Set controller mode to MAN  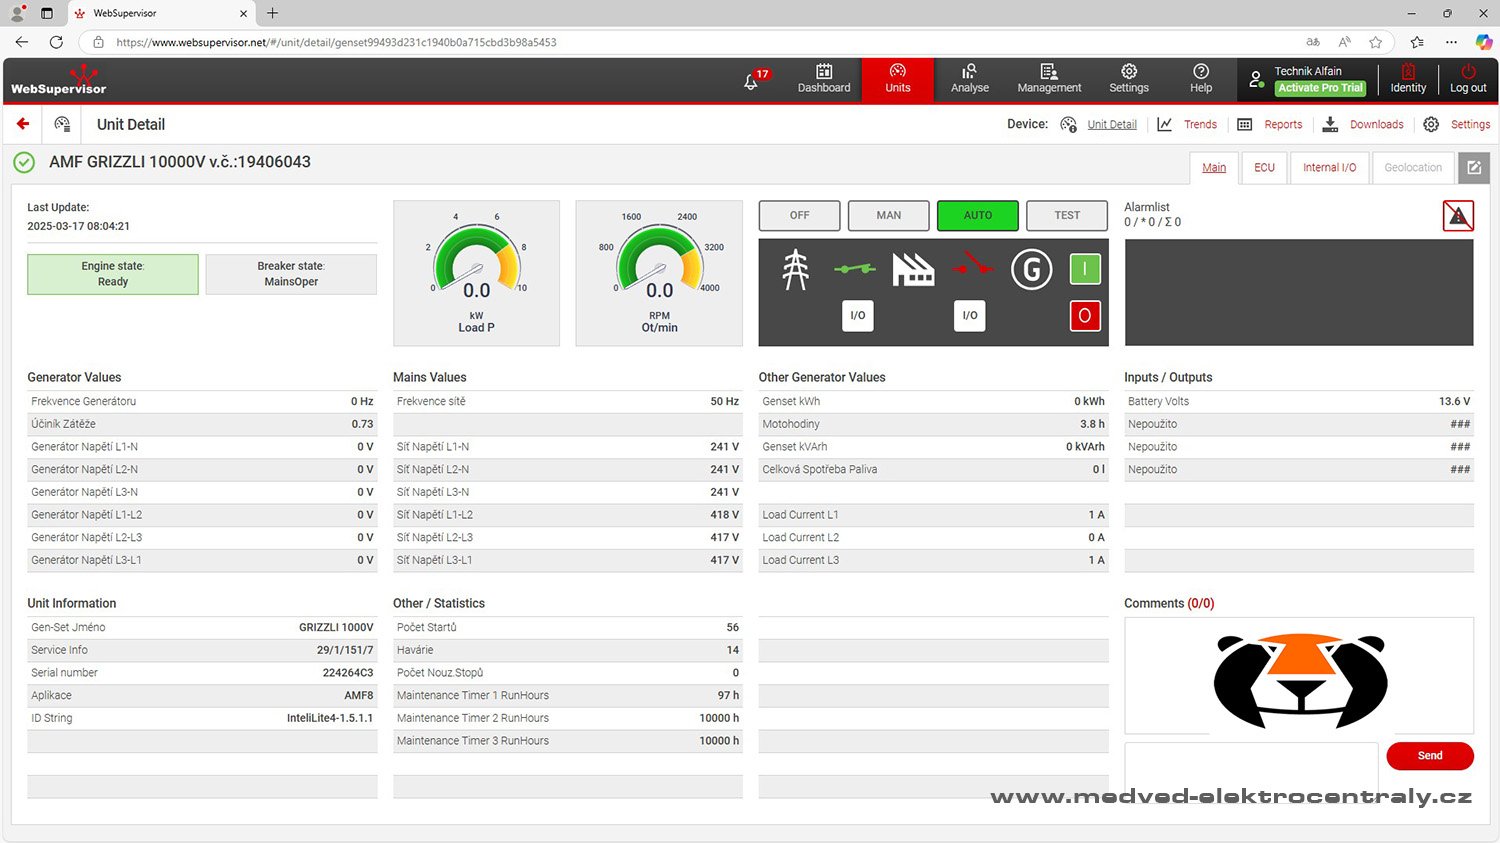[x=888, y=215]
